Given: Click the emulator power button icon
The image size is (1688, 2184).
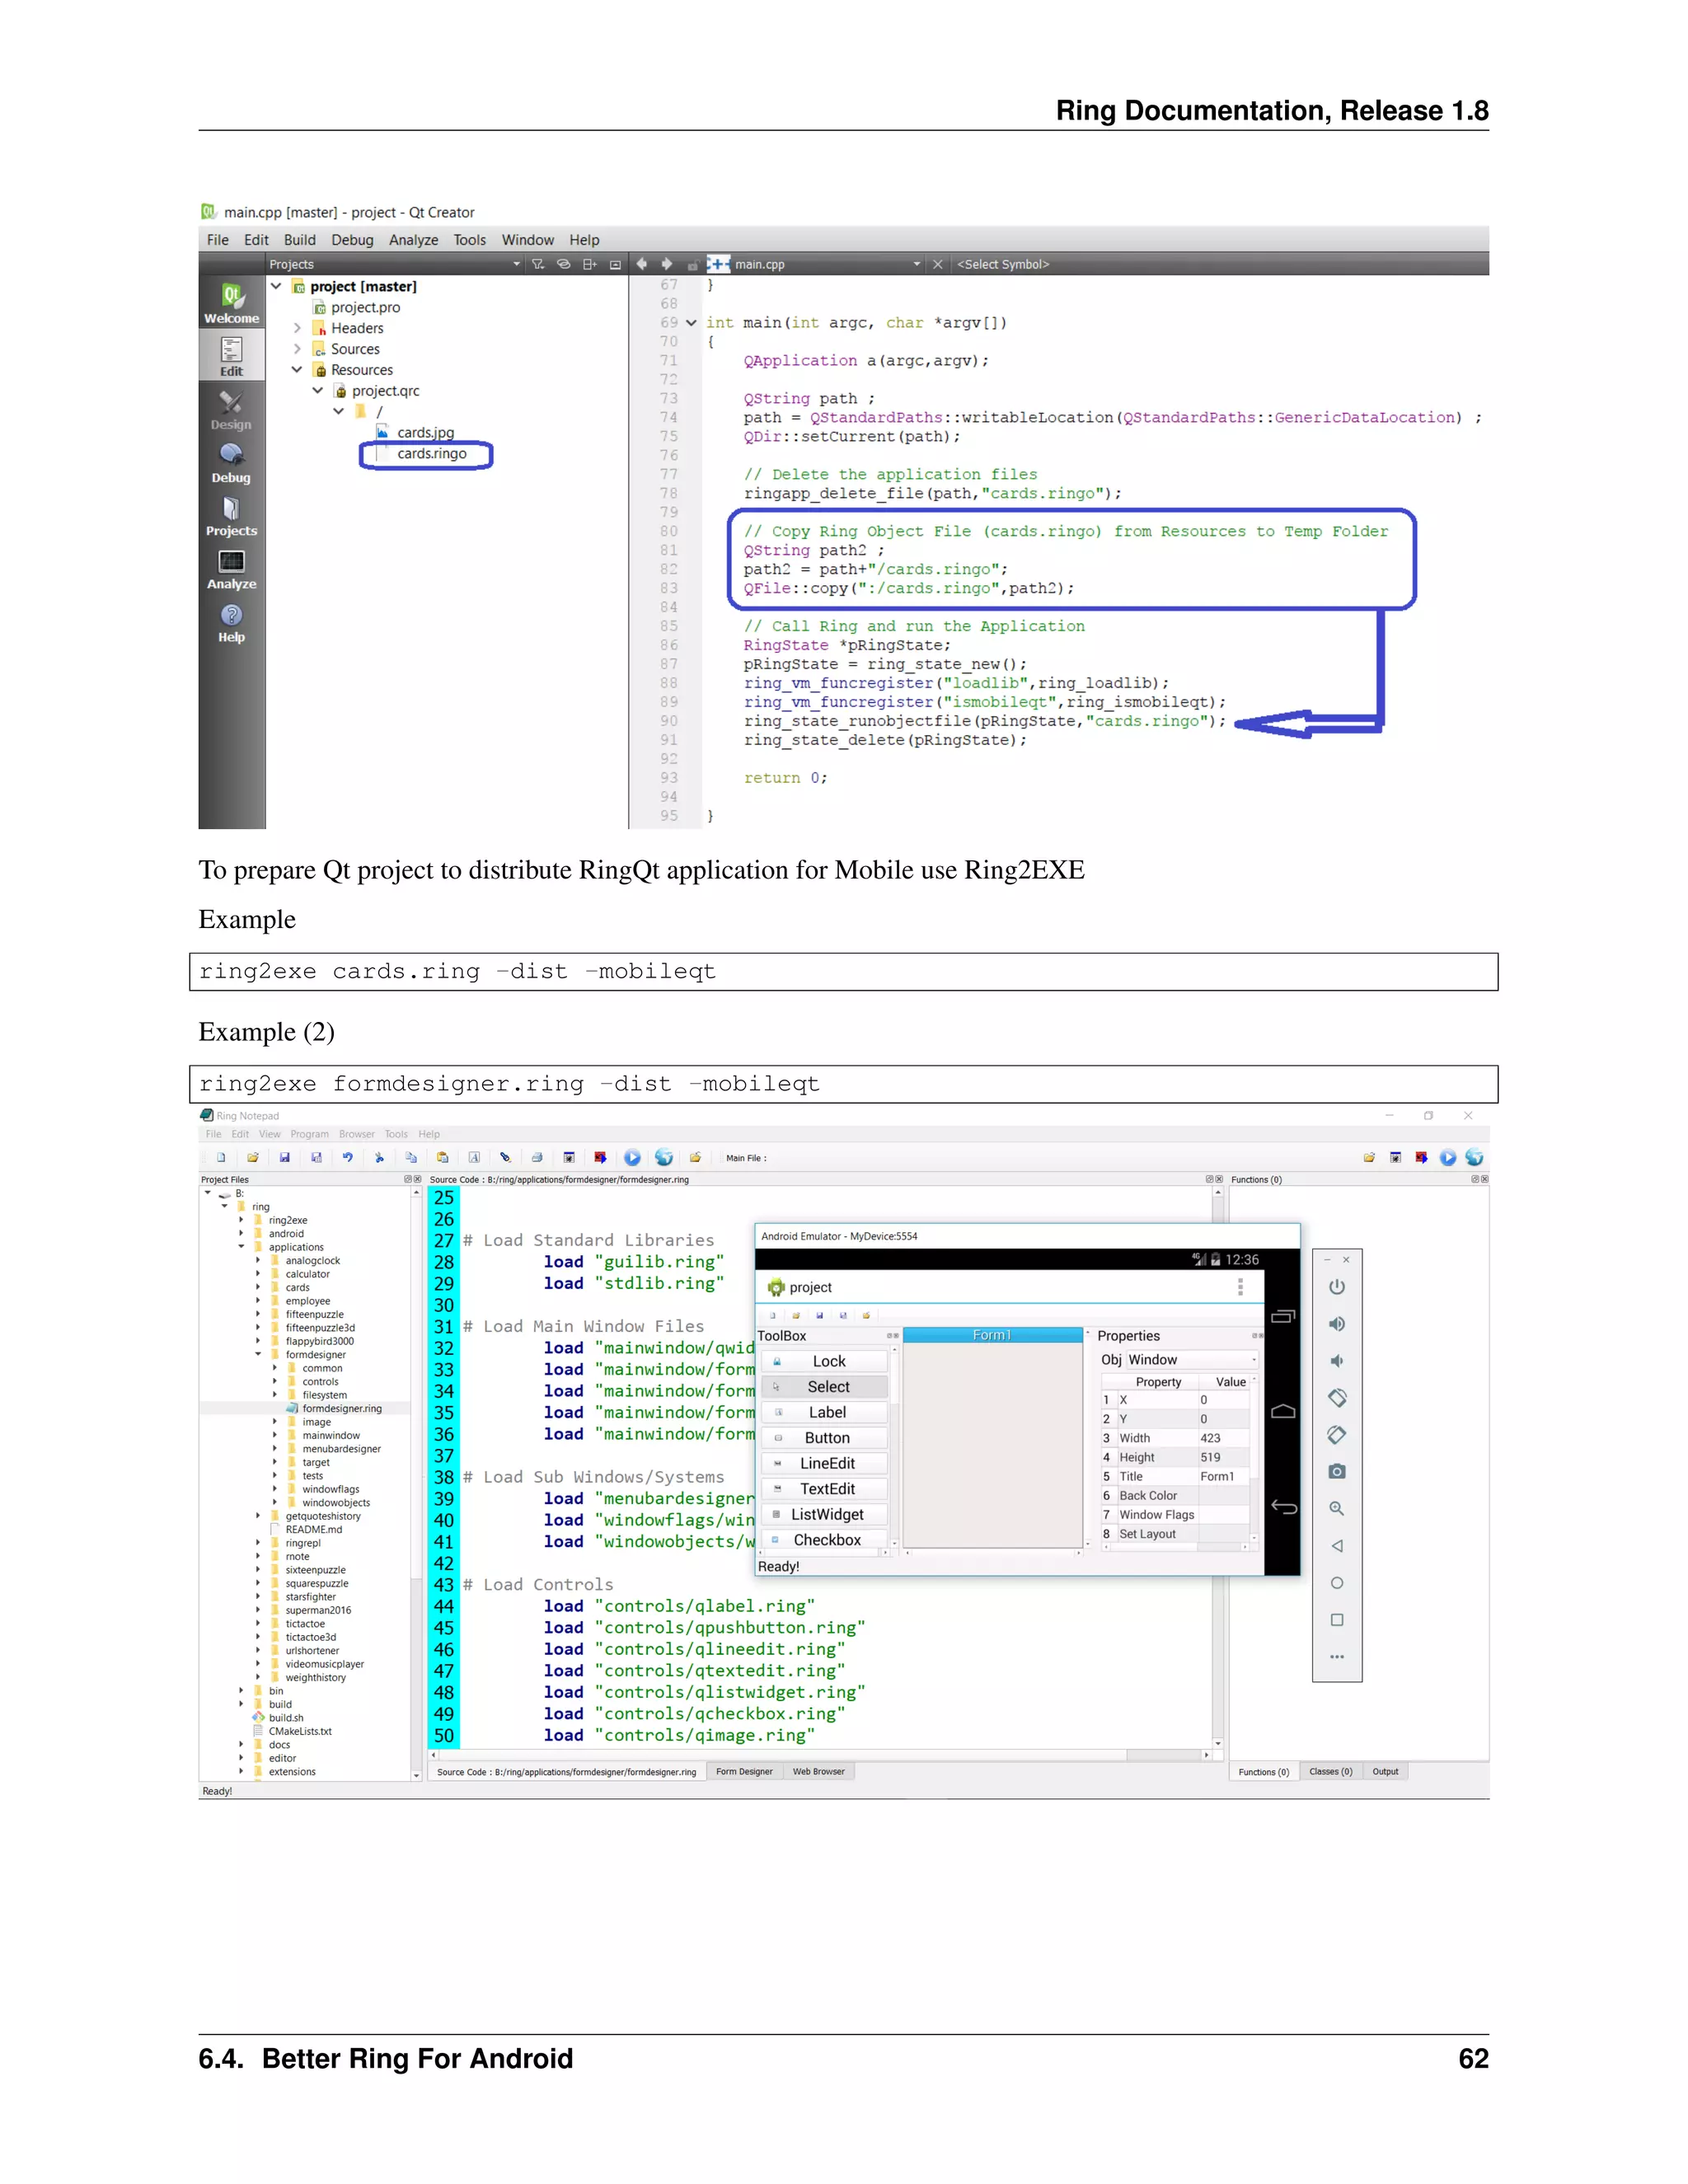Looking at the screenshot, I should [1337, 1287].
